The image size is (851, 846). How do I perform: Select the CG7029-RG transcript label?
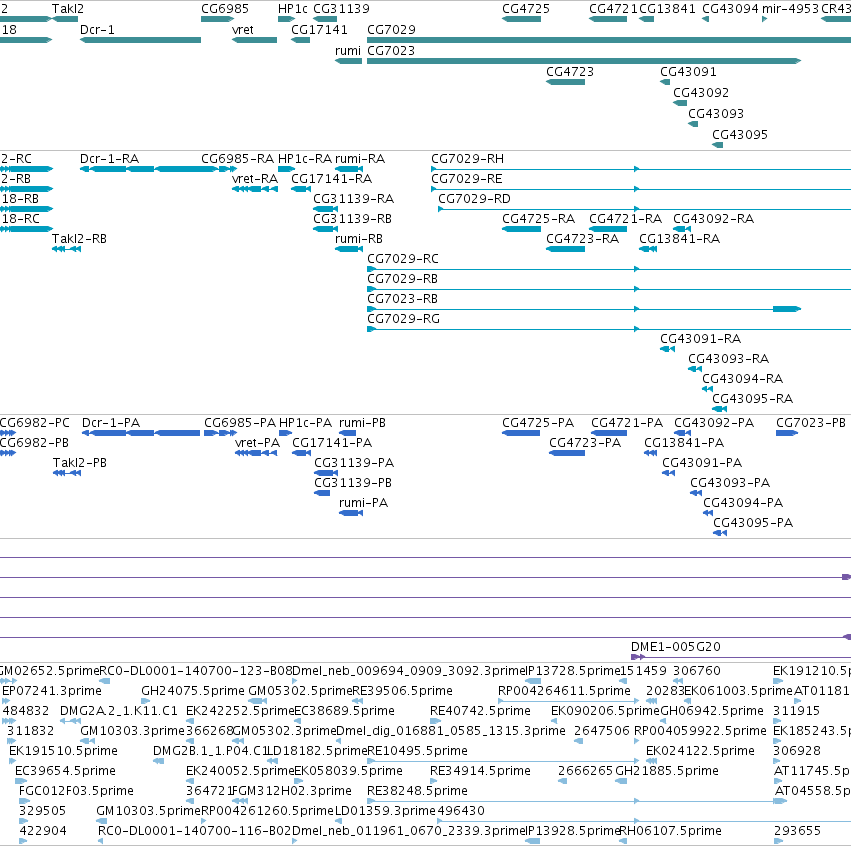click(403, 319)
